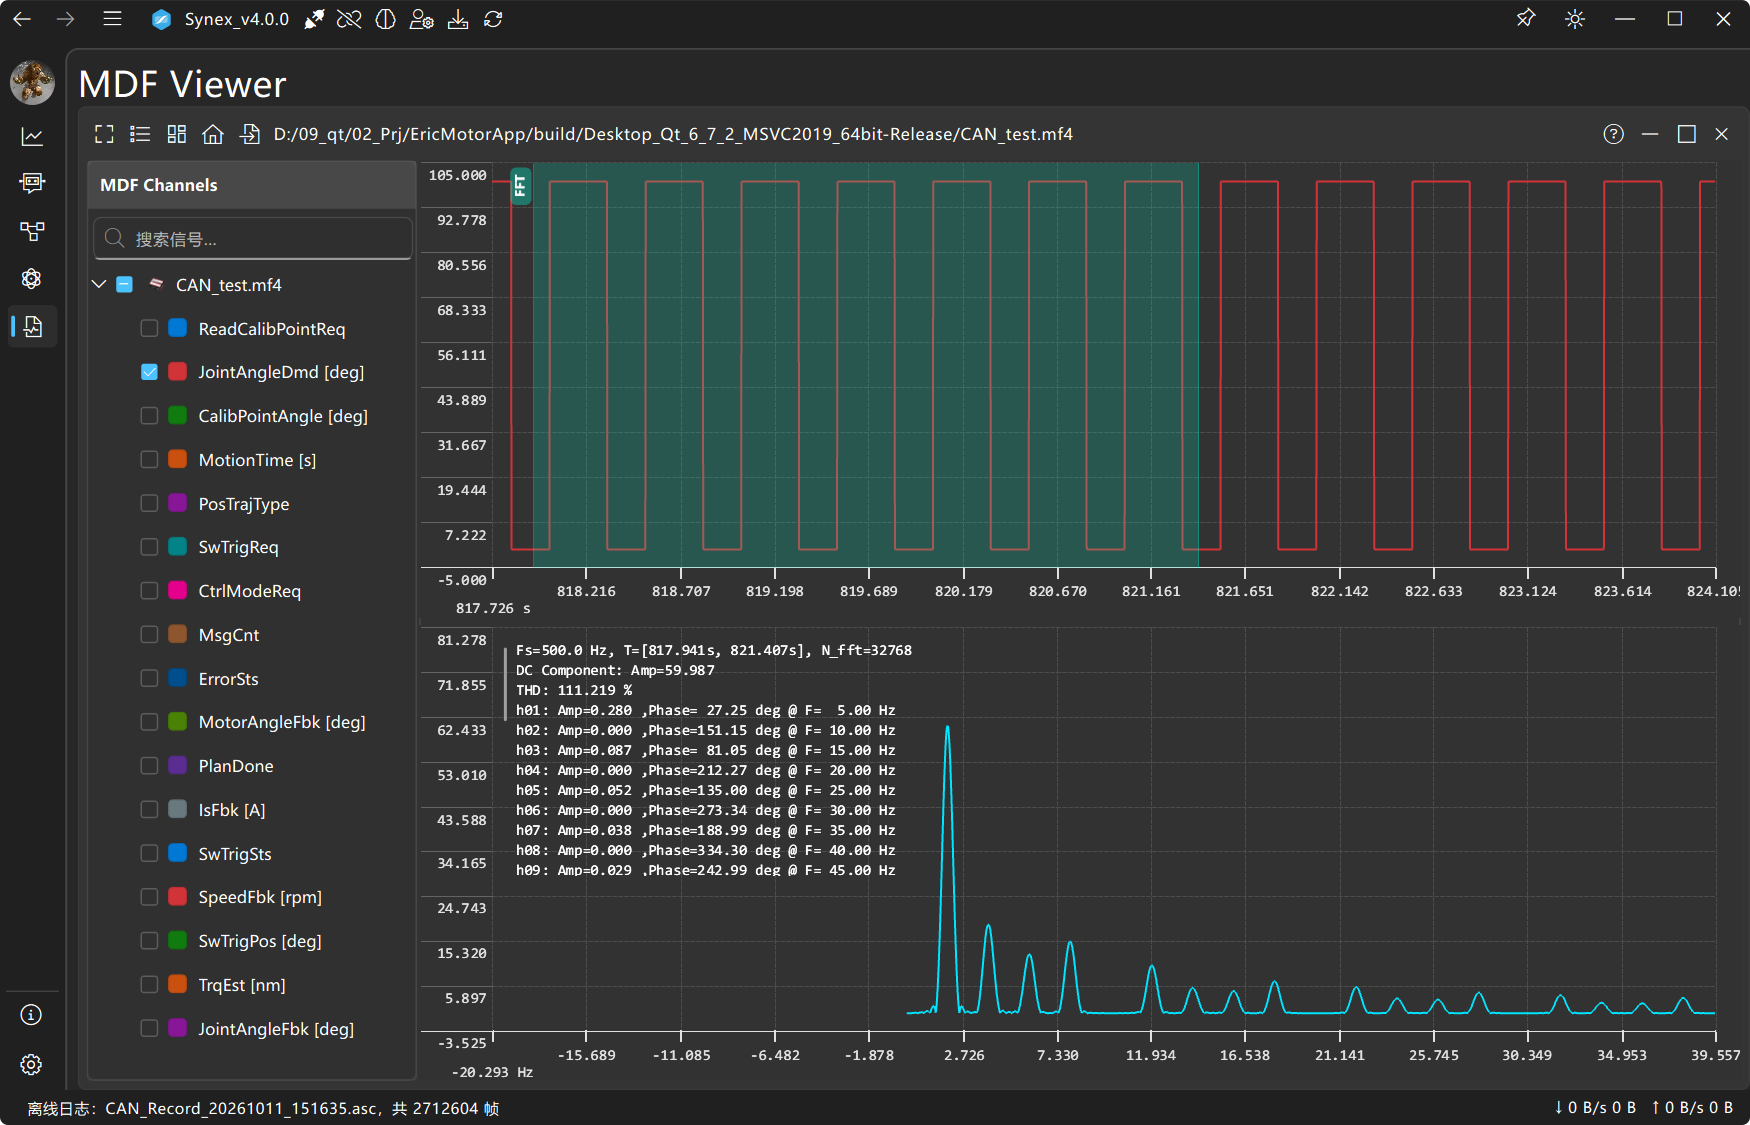Screen dimensions: 1750x1125
Task: Toggle the contrast half-circle icon in title bar
Action: [385, 19]
